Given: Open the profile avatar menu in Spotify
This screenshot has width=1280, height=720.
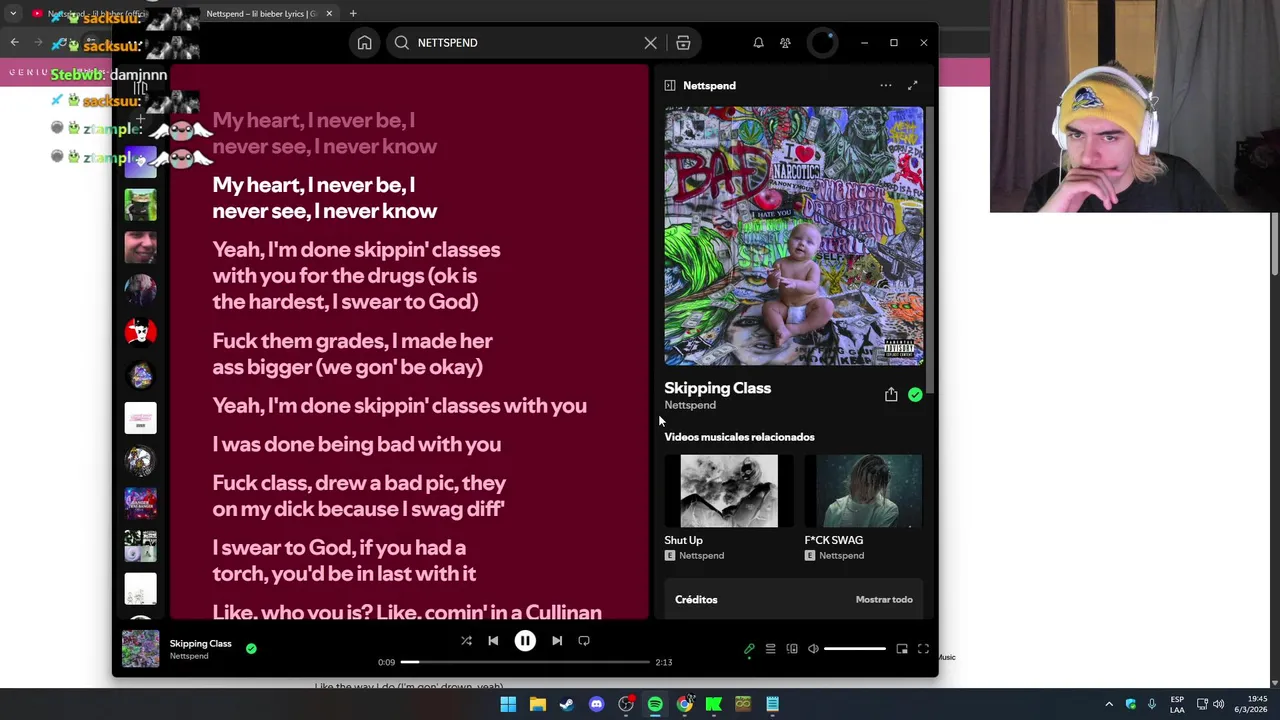Looking at the screenshot, I should click(x=822, y=43).
